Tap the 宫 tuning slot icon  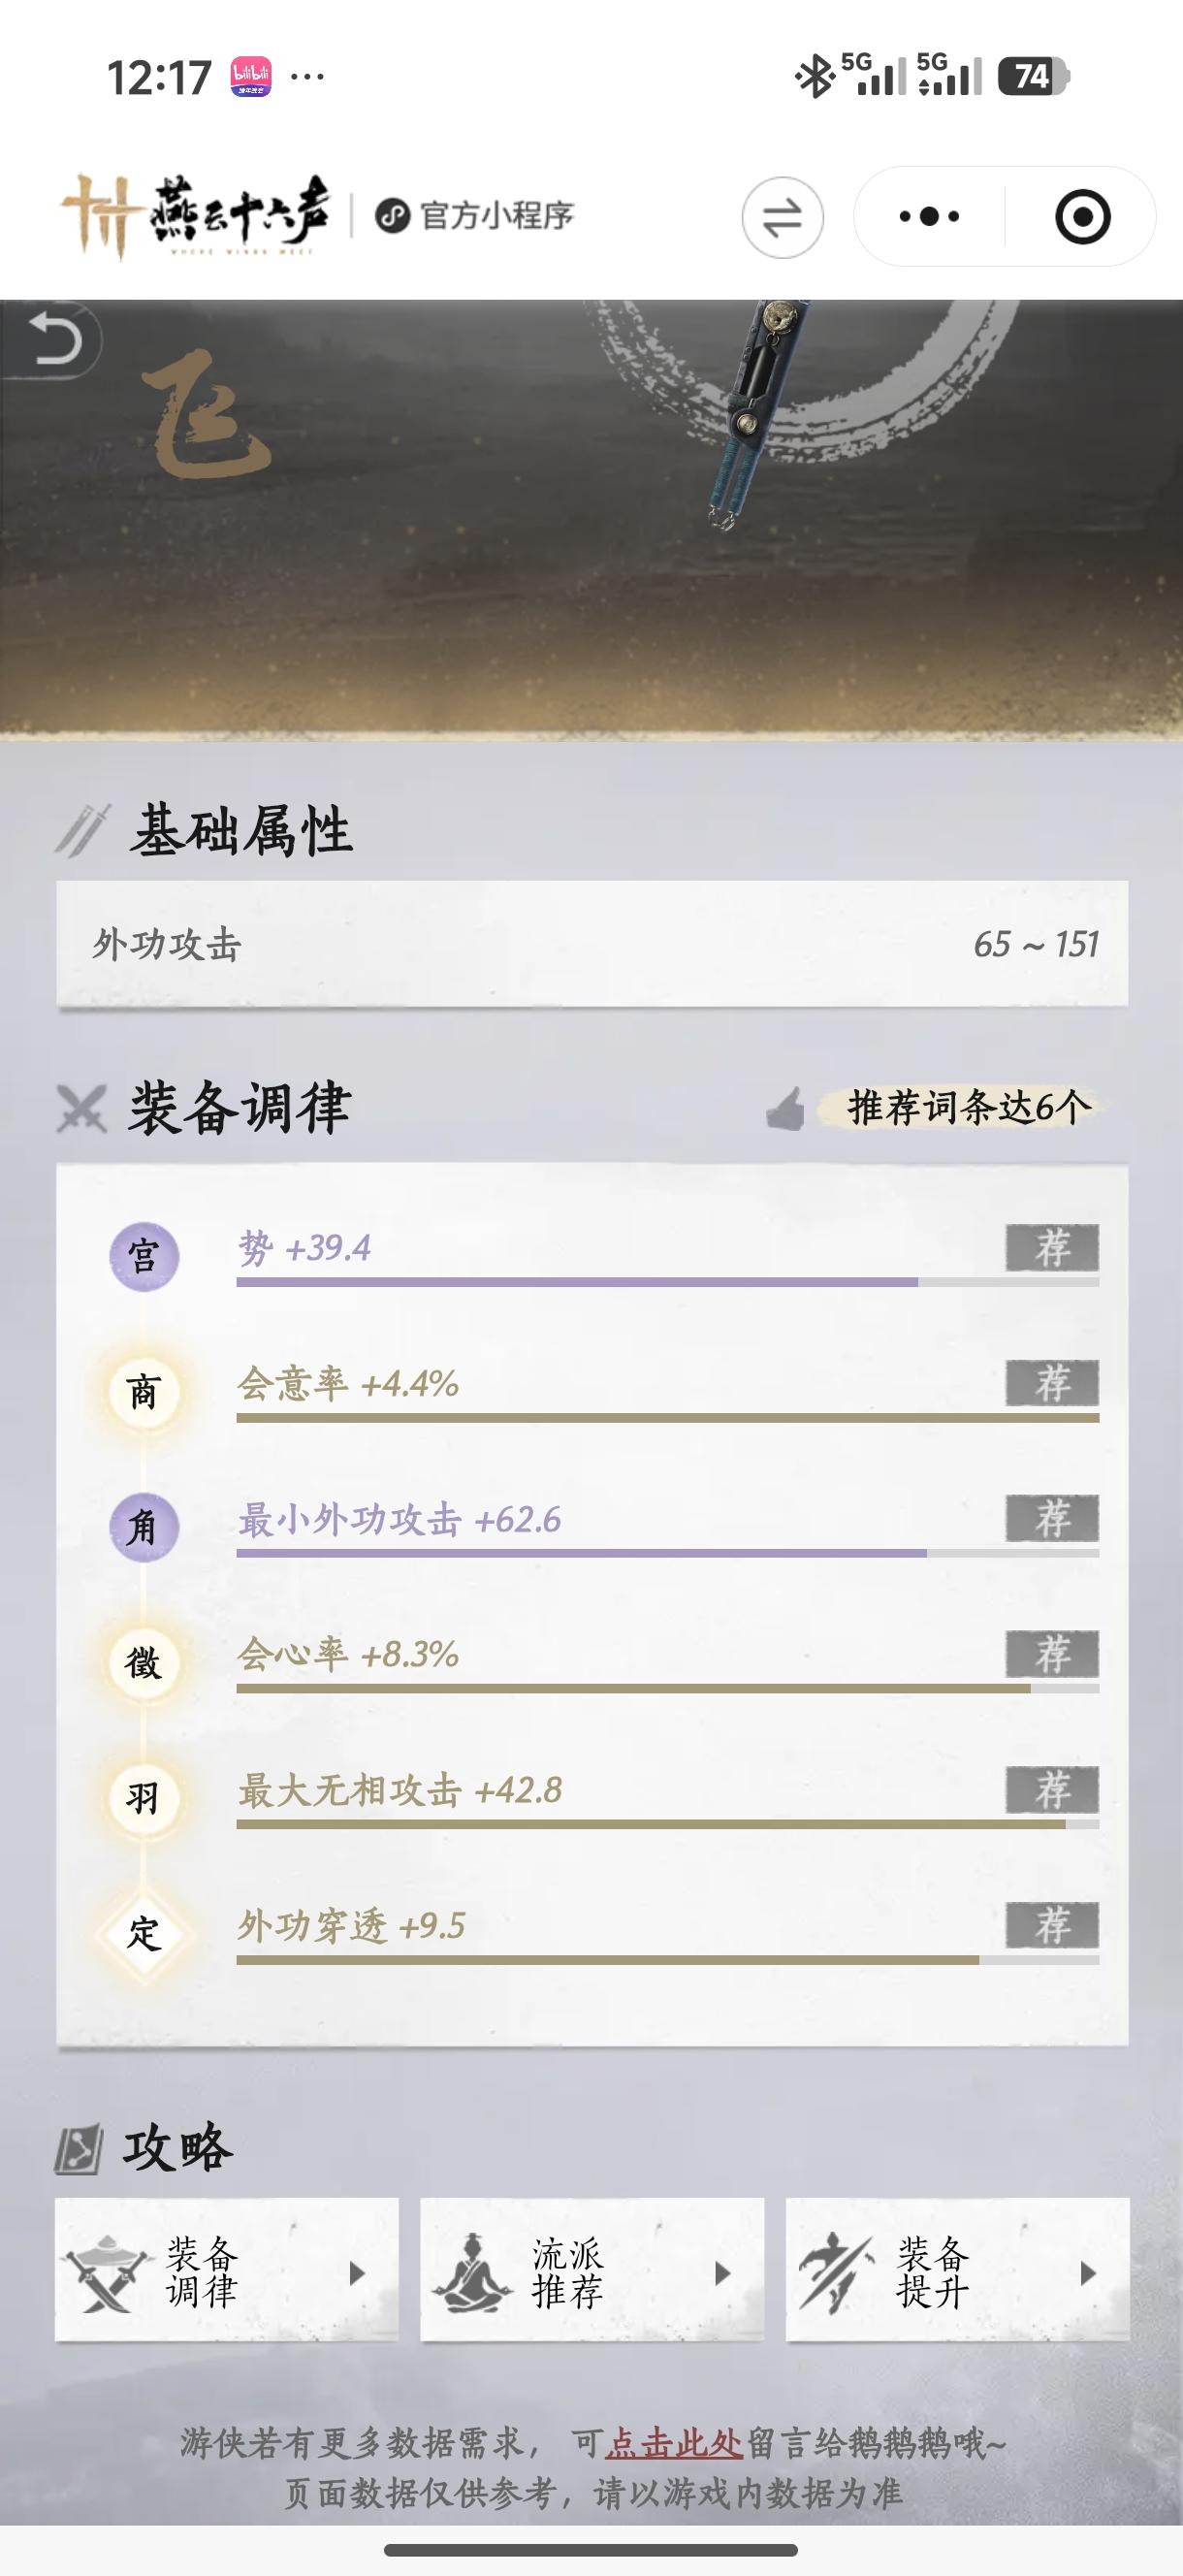[x=144, y=1256]
